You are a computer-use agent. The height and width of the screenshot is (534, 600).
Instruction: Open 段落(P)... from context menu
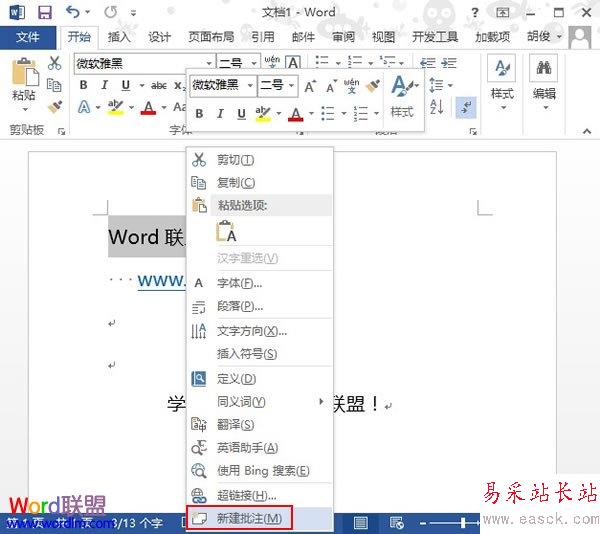coord(260,306)
